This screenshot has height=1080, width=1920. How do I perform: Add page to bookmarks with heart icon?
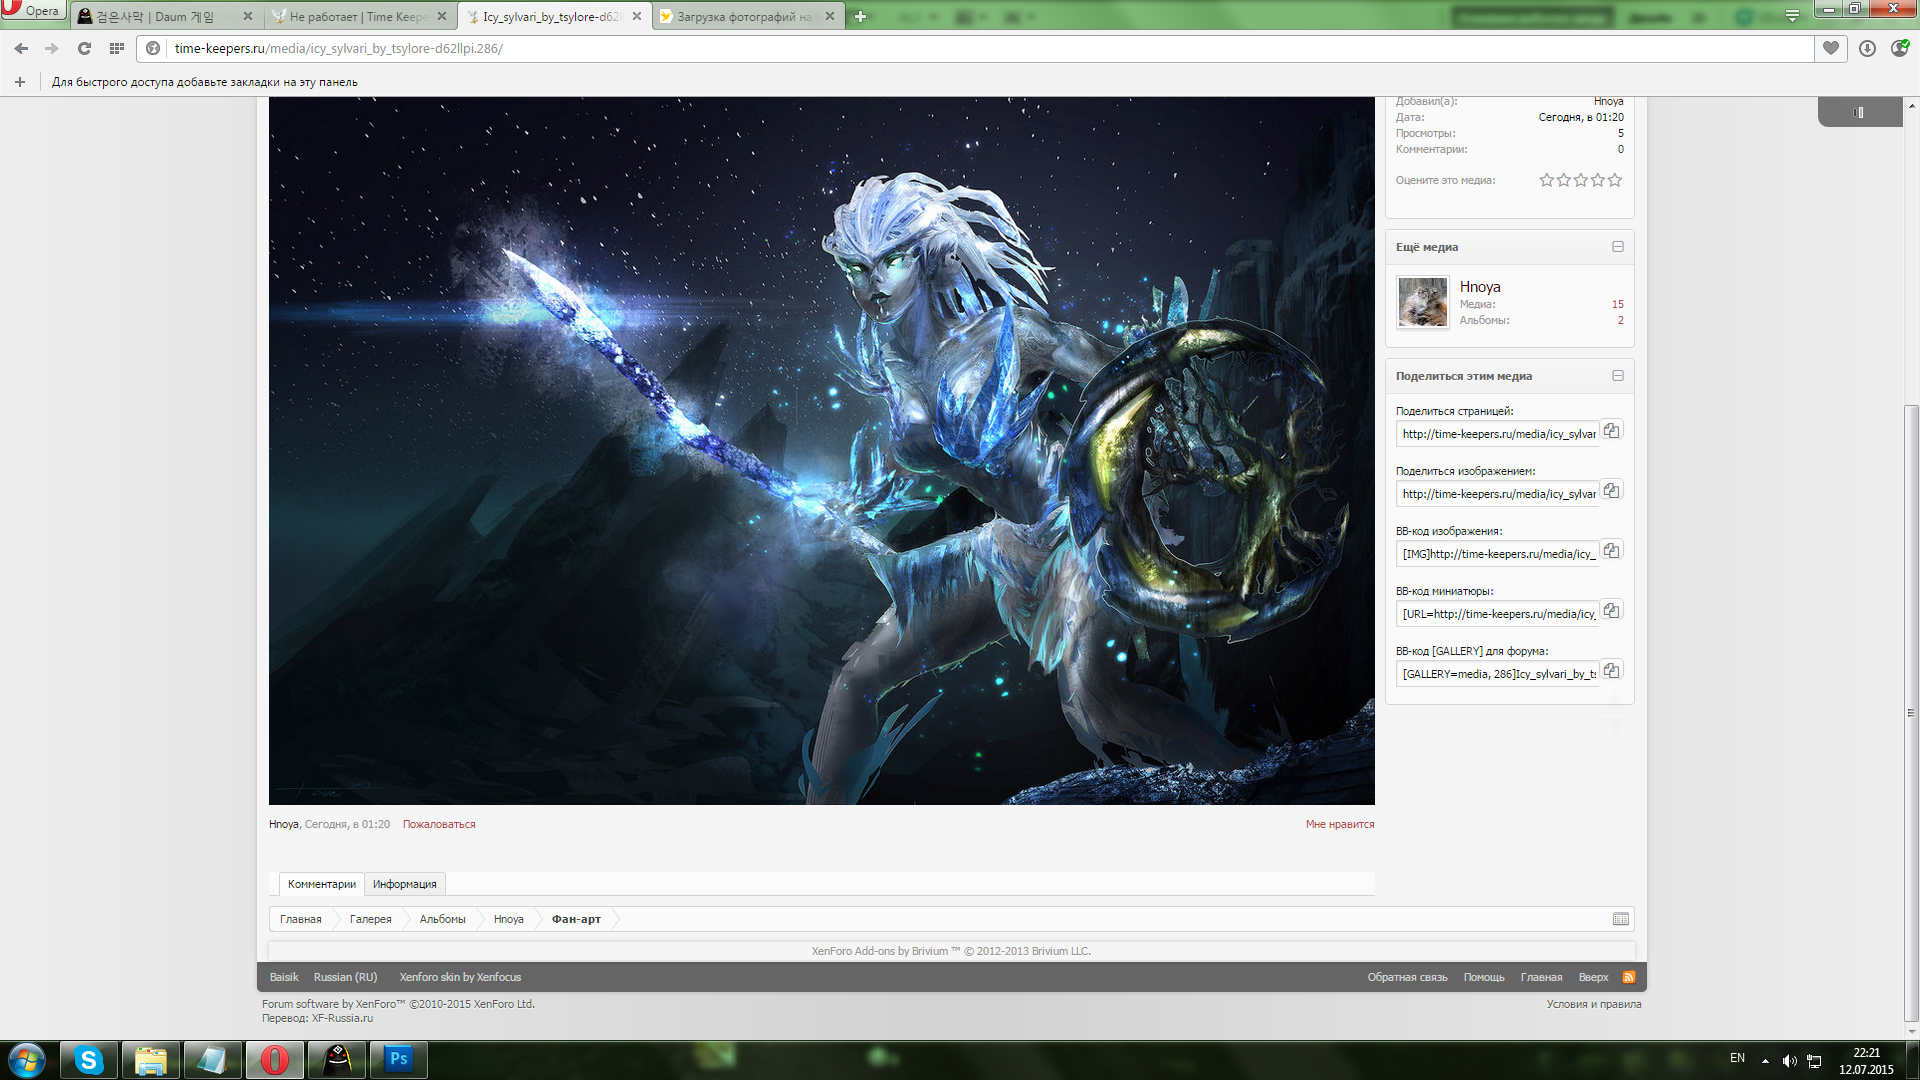pyautogui.click(x=1831, y=48)
